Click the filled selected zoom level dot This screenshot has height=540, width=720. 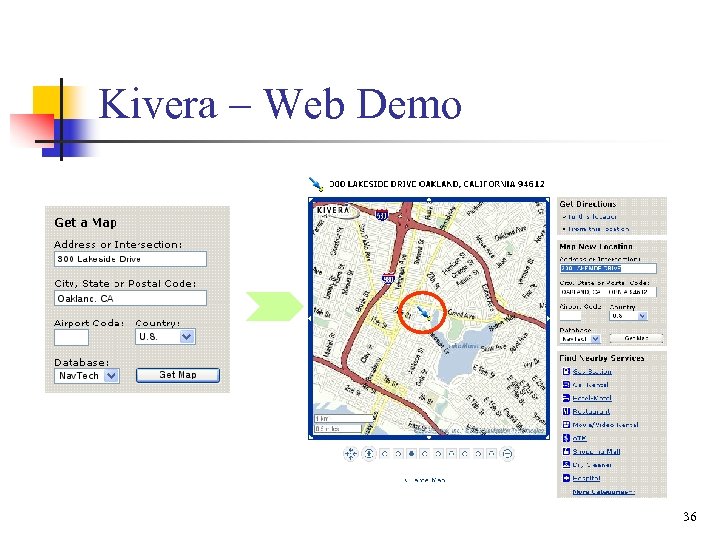point(412,454)
